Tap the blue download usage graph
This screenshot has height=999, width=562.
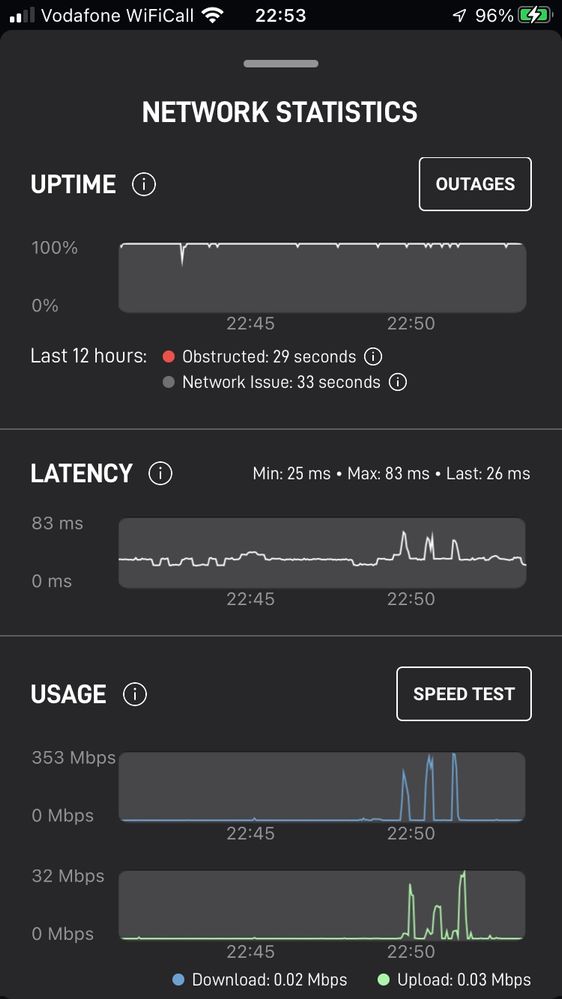coord(322,787)
